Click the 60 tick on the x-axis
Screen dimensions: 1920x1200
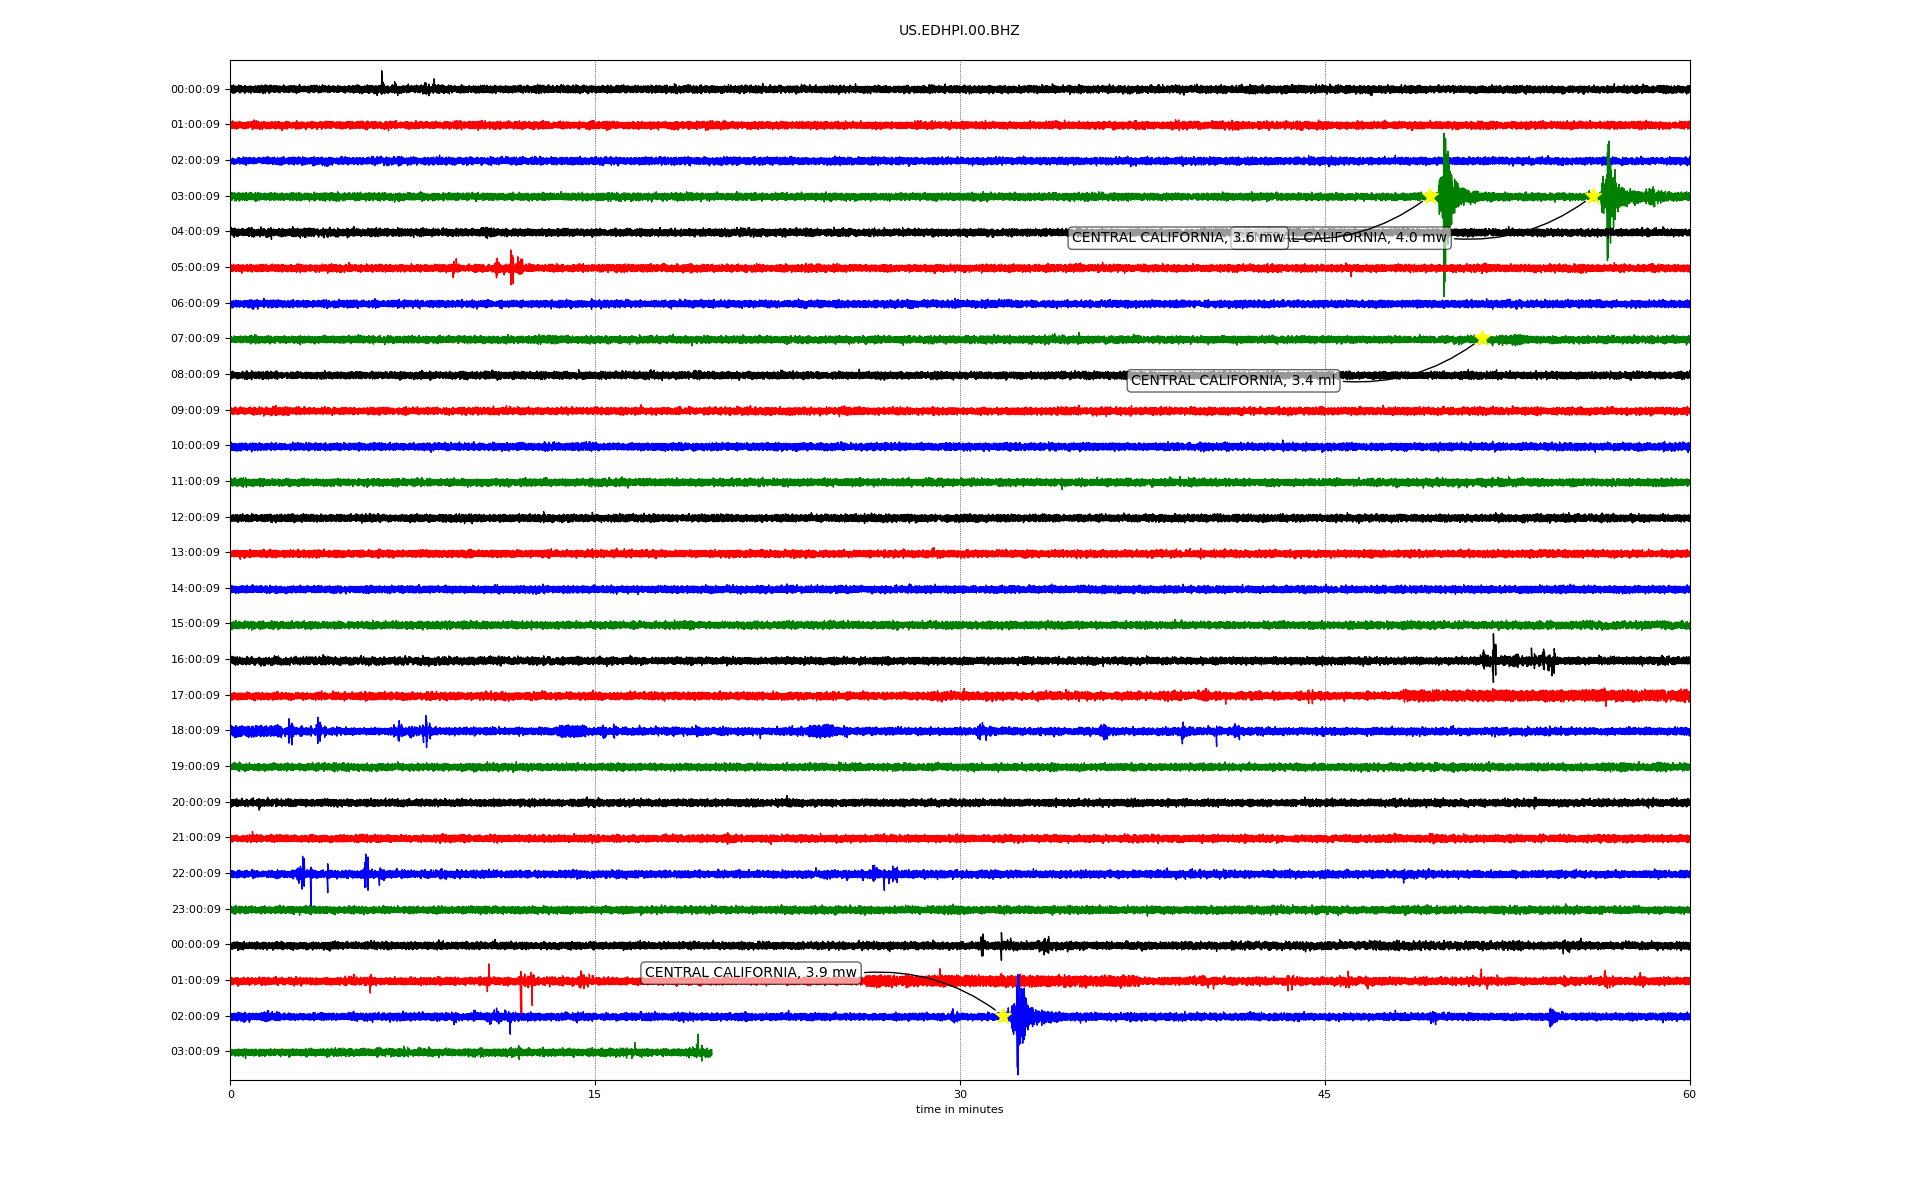(x=1689, y=1094)
